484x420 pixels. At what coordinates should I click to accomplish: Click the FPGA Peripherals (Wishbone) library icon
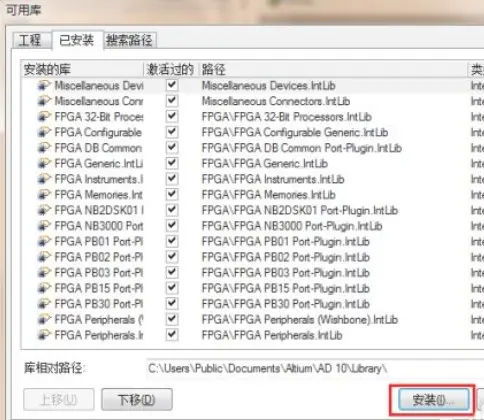pos(44,320)
